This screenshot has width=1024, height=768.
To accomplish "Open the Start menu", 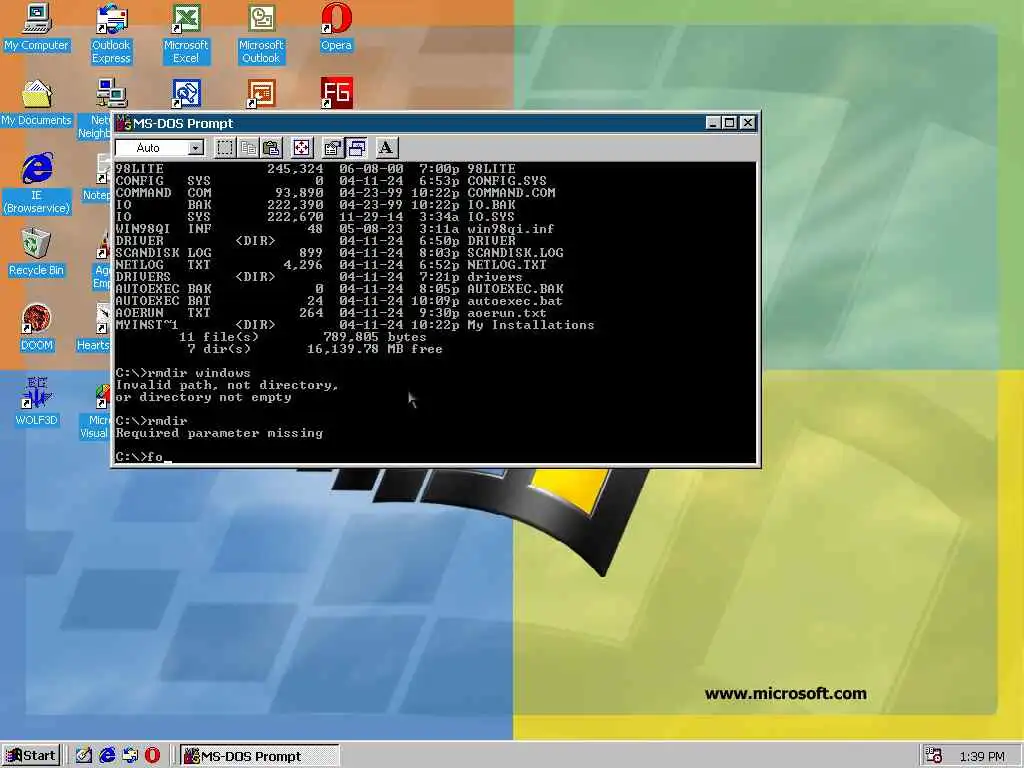I will (x=31, y=756).
